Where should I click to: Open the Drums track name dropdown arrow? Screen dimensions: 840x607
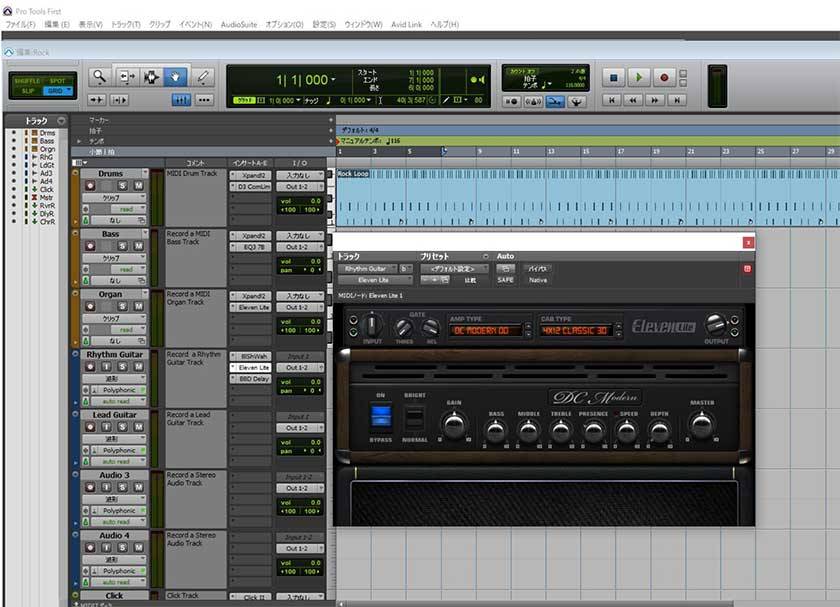point(145,173)
